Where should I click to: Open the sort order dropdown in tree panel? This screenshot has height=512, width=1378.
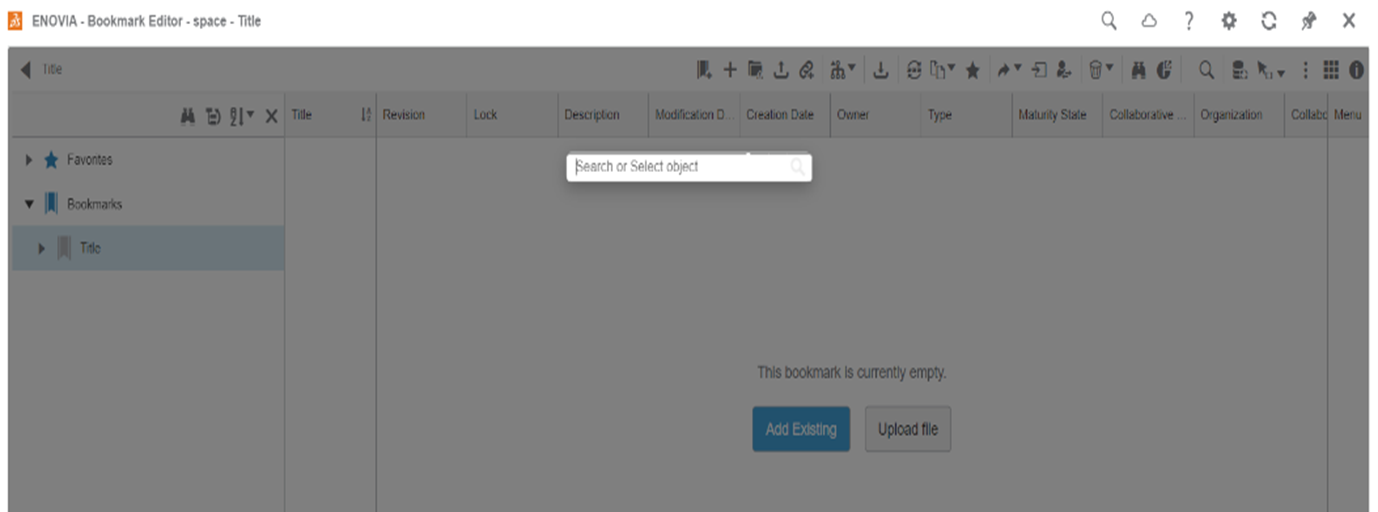tap(242, 116)
